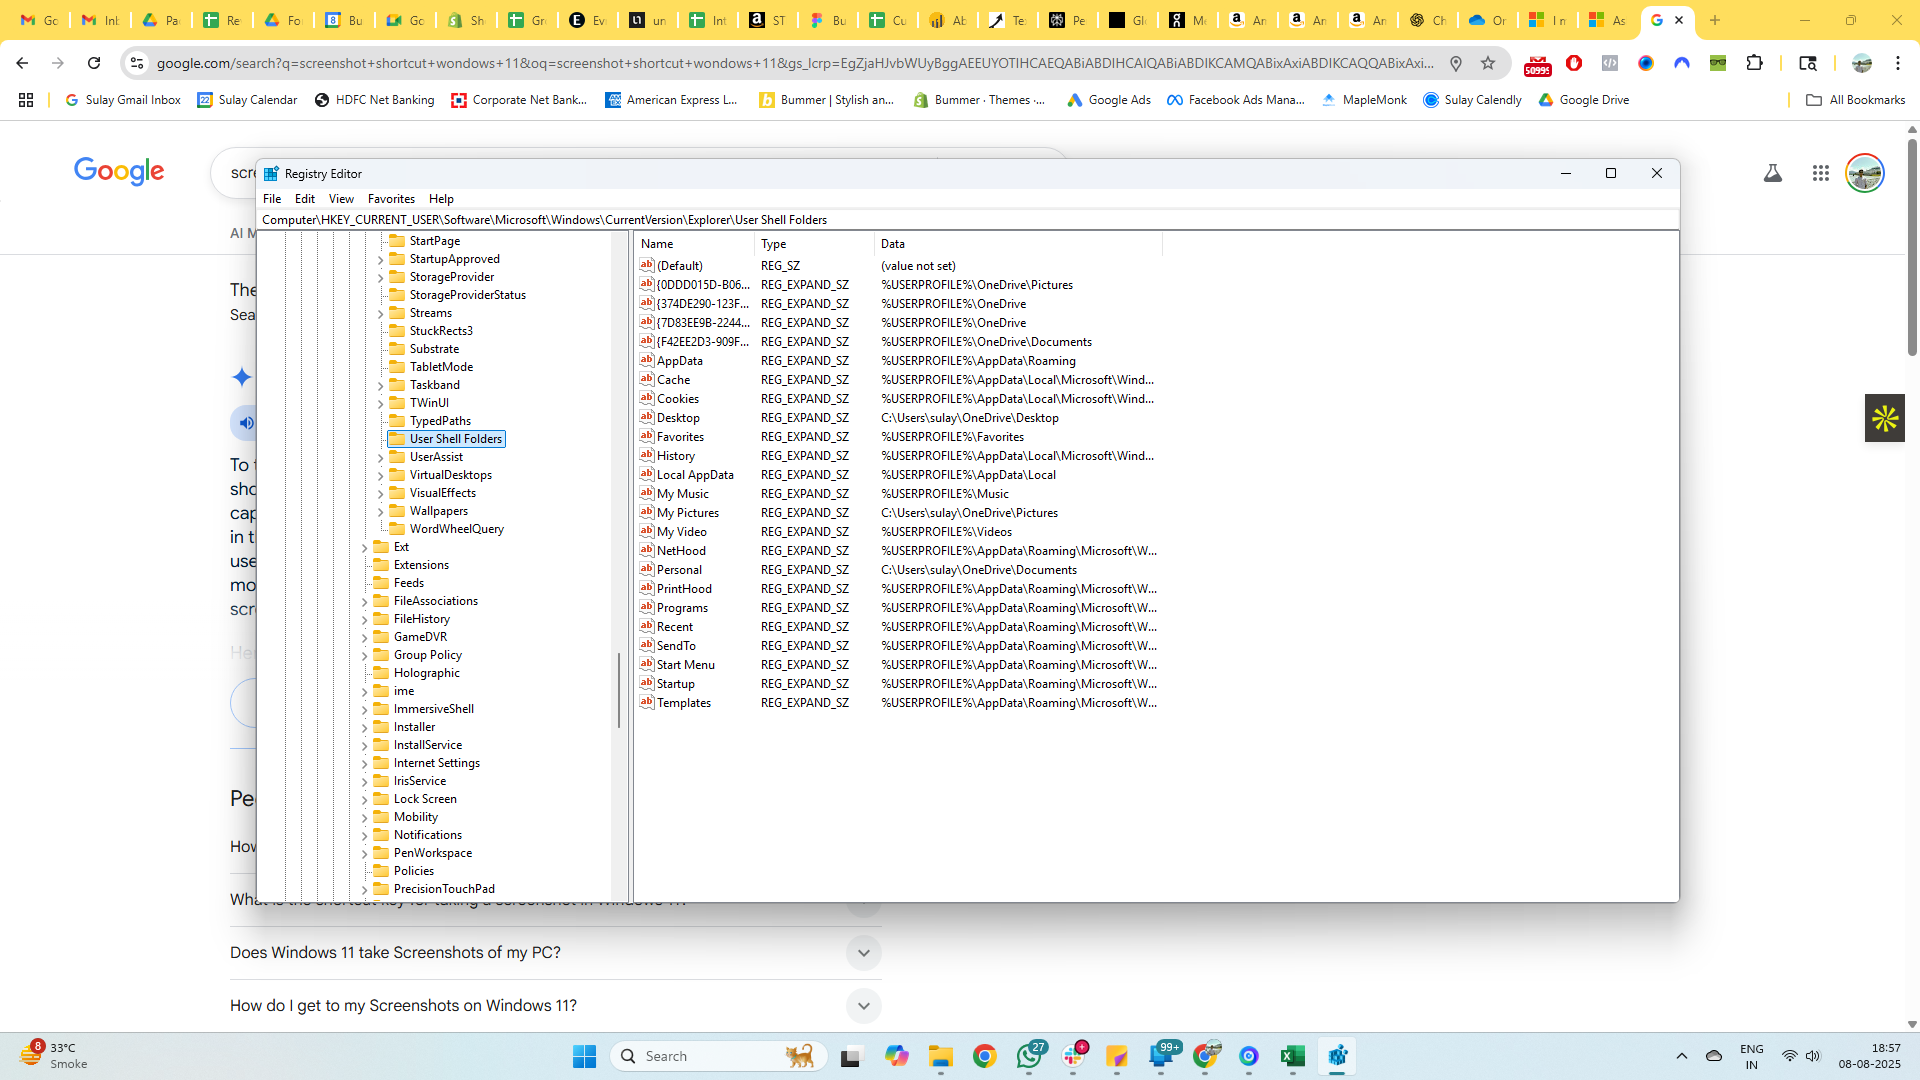Open the HDFC Net Banking bookmark
This screenshot has width=1920, height=1080.
click(x=374, y=100)
